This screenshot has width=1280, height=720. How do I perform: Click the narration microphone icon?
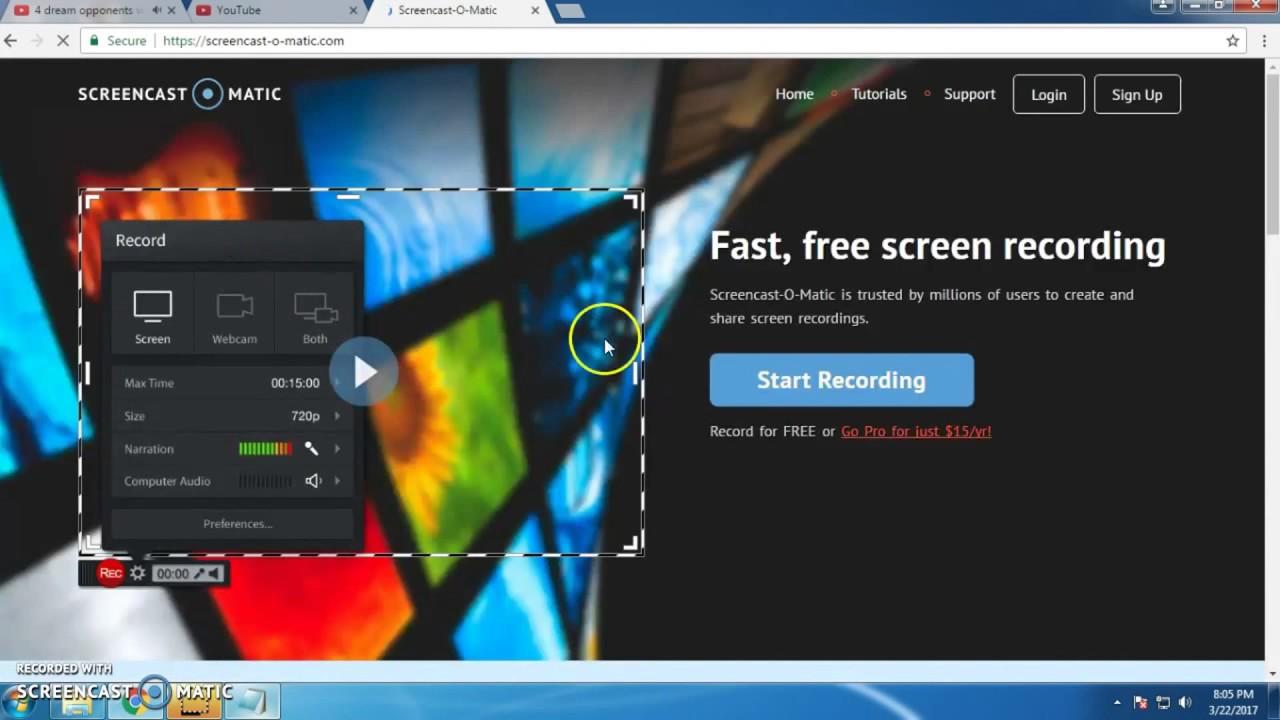point(311,449)
